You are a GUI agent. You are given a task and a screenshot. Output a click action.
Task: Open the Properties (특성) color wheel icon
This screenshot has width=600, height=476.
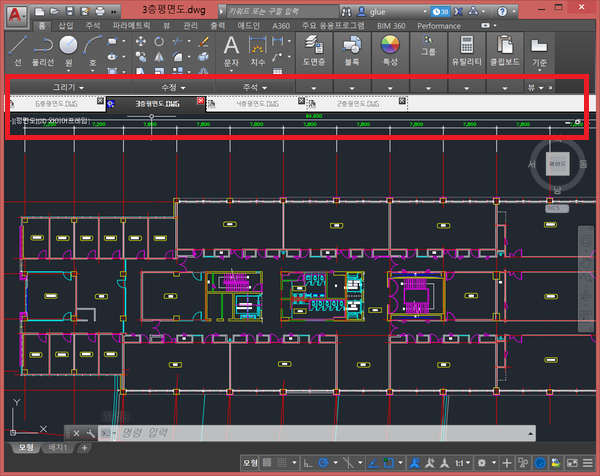coord(389,46)
